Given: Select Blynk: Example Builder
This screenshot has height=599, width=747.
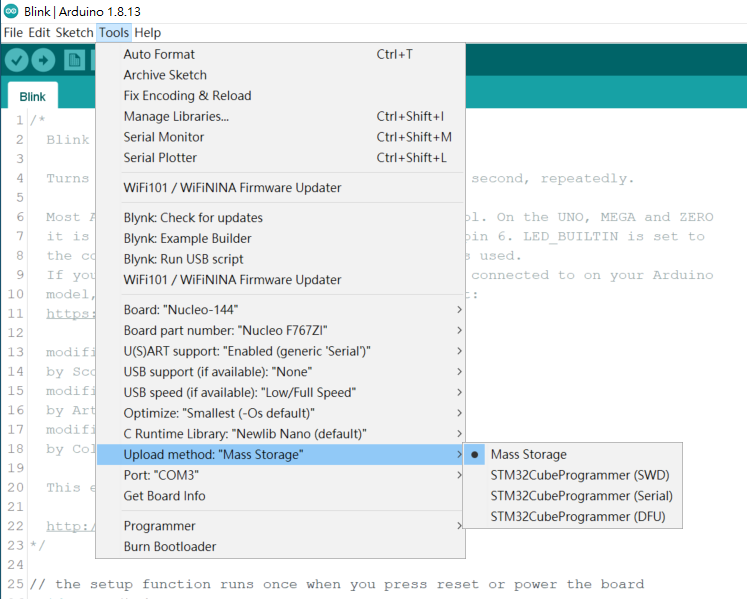Looking at the screenshot, I should [x=280, y=238].
